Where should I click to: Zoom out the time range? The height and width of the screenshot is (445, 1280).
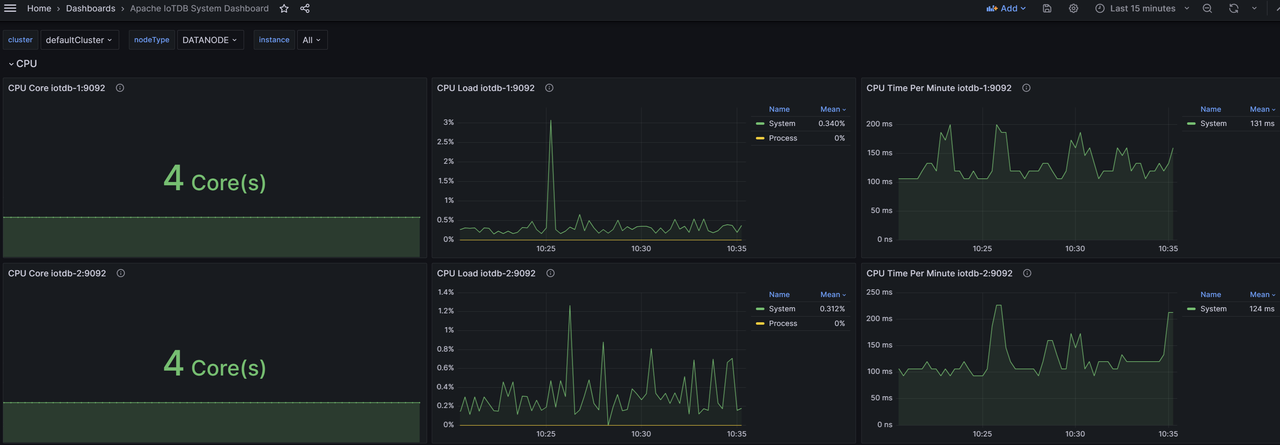coord(1207,8)
